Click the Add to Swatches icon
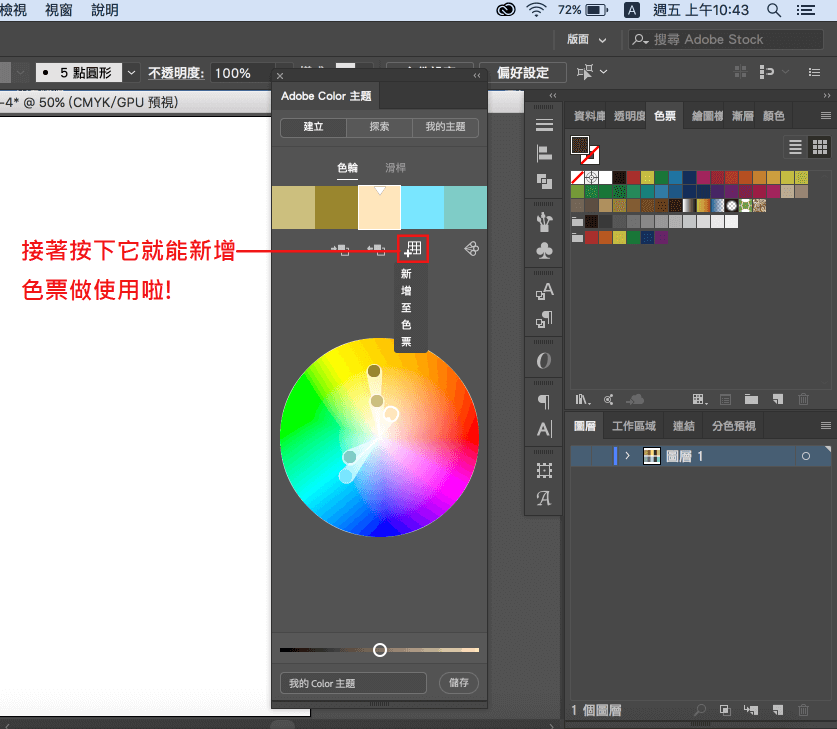Viewport: 837px width, 729px height. click(x=414, y=248)
